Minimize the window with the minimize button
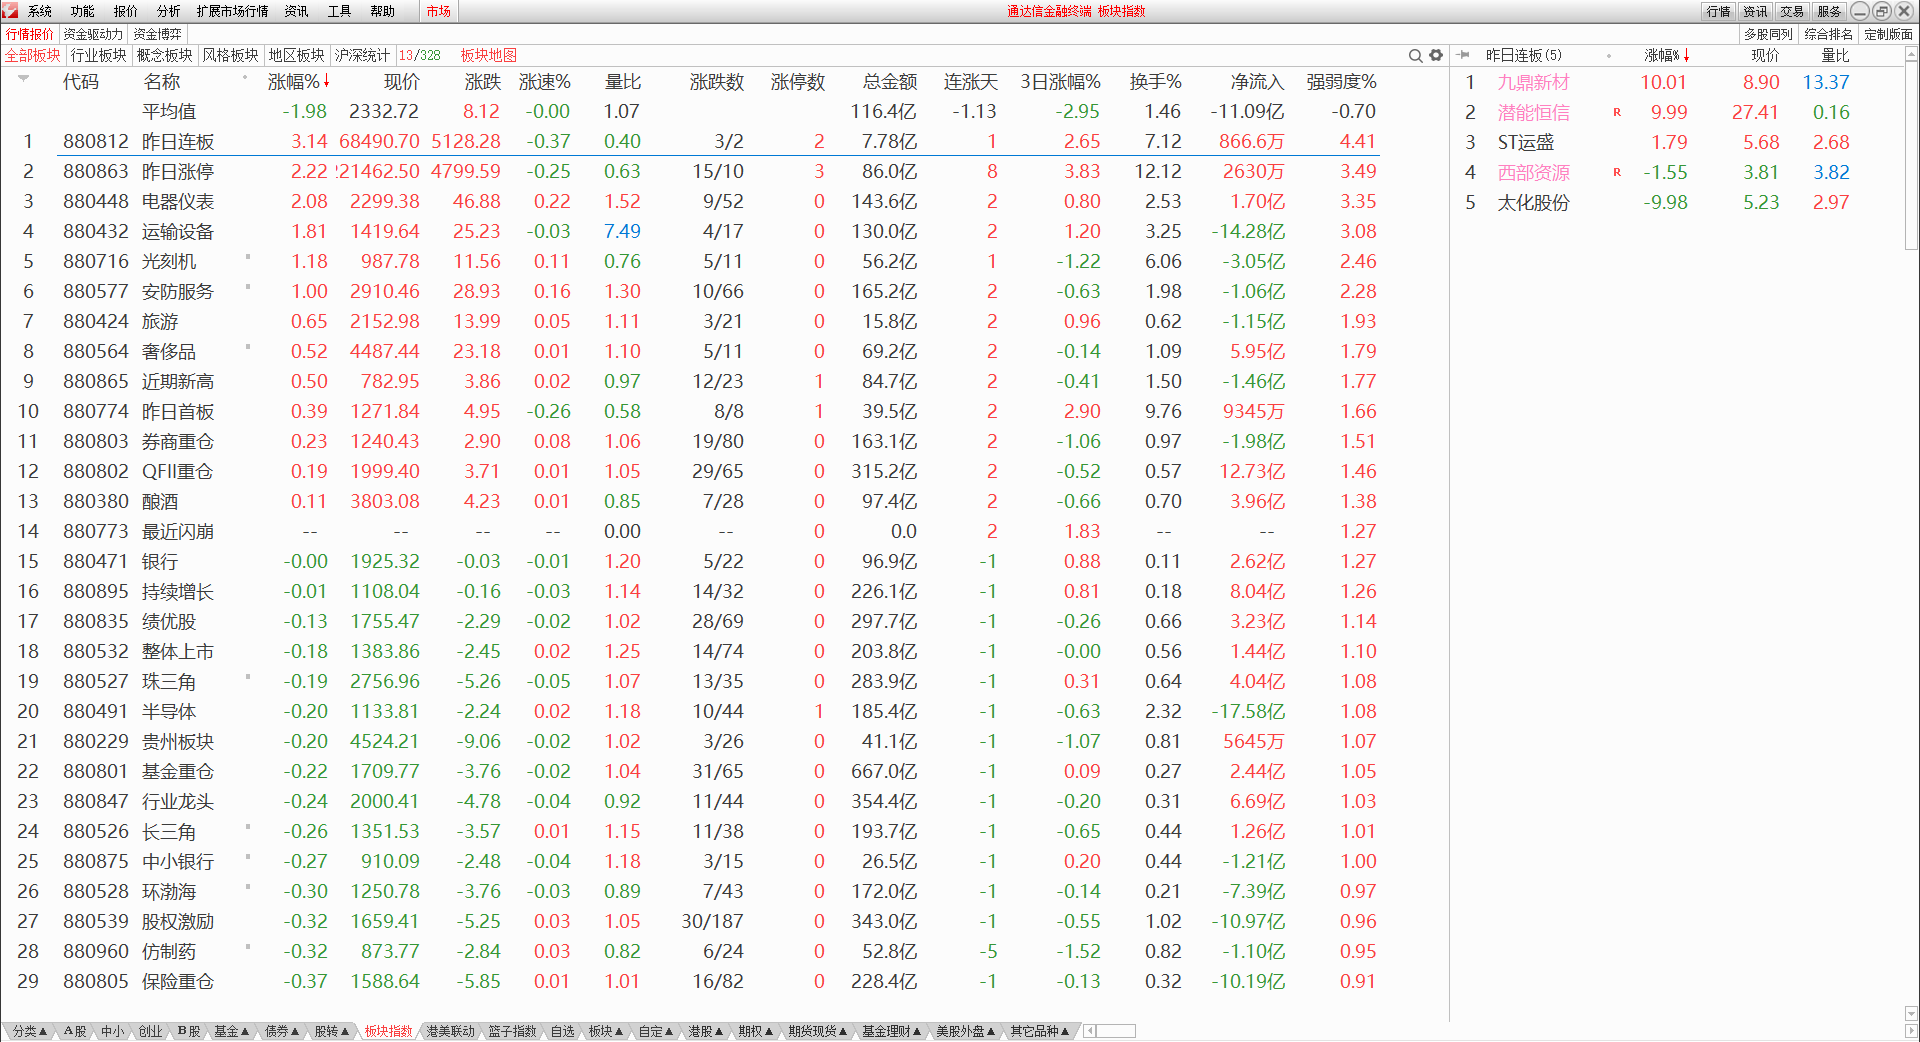 pyautogui.click(x=1860, y=11)
